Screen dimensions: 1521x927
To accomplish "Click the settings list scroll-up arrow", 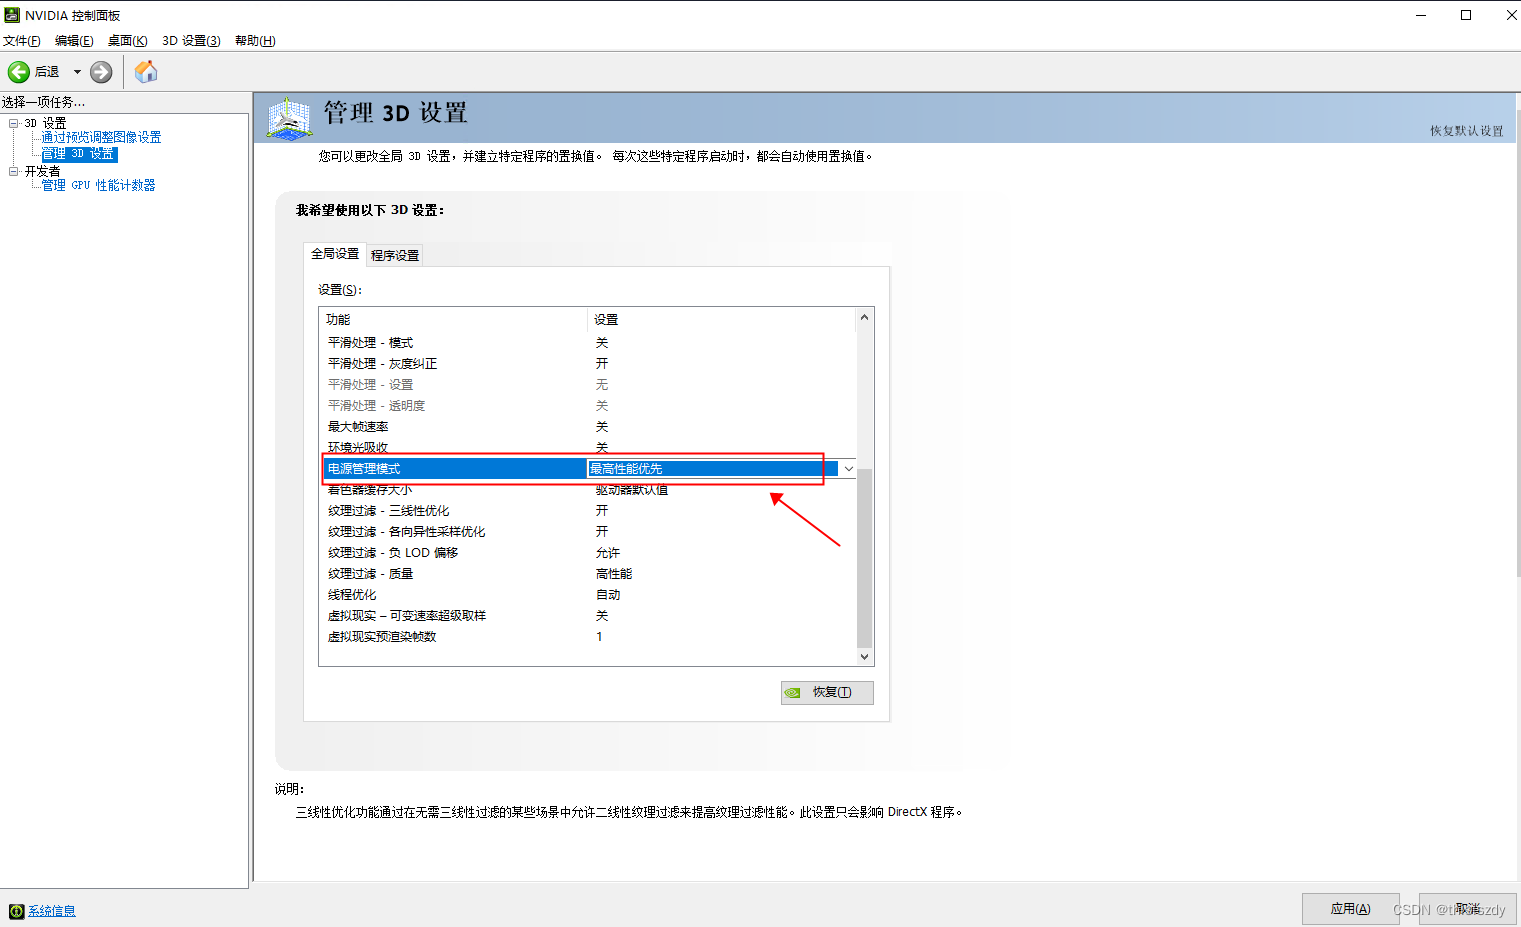I will point(865,317).
